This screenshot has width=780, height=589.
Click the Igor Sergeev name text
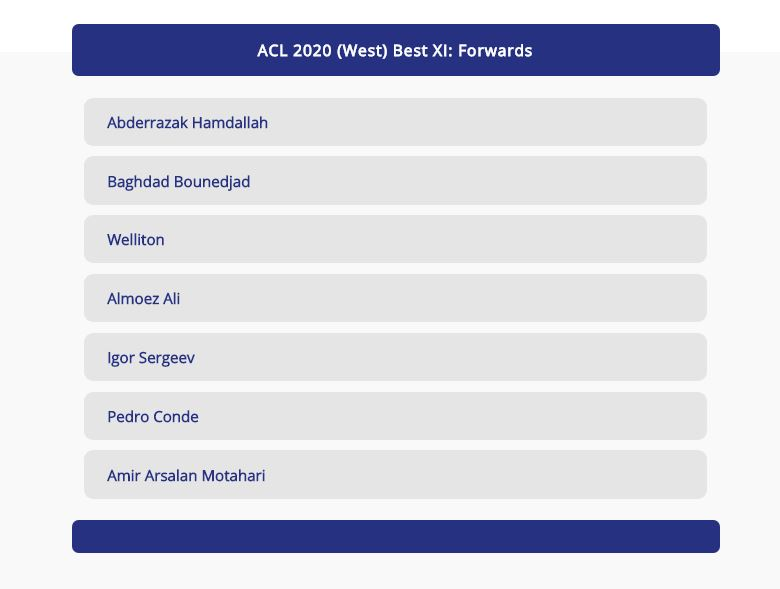coord(151,358)
